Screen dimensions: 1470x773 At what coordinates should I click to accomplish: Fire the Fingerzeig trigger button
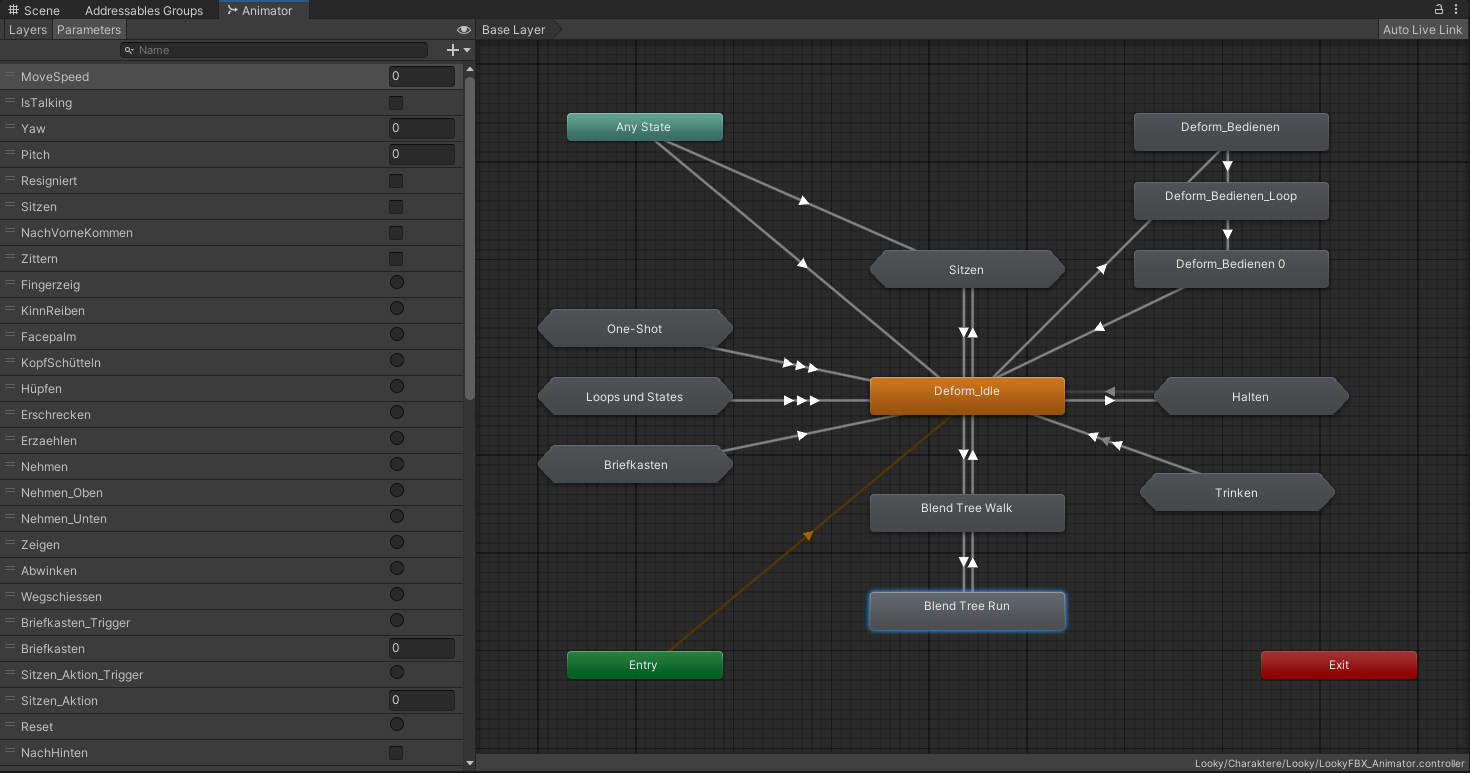pos(396,282)
